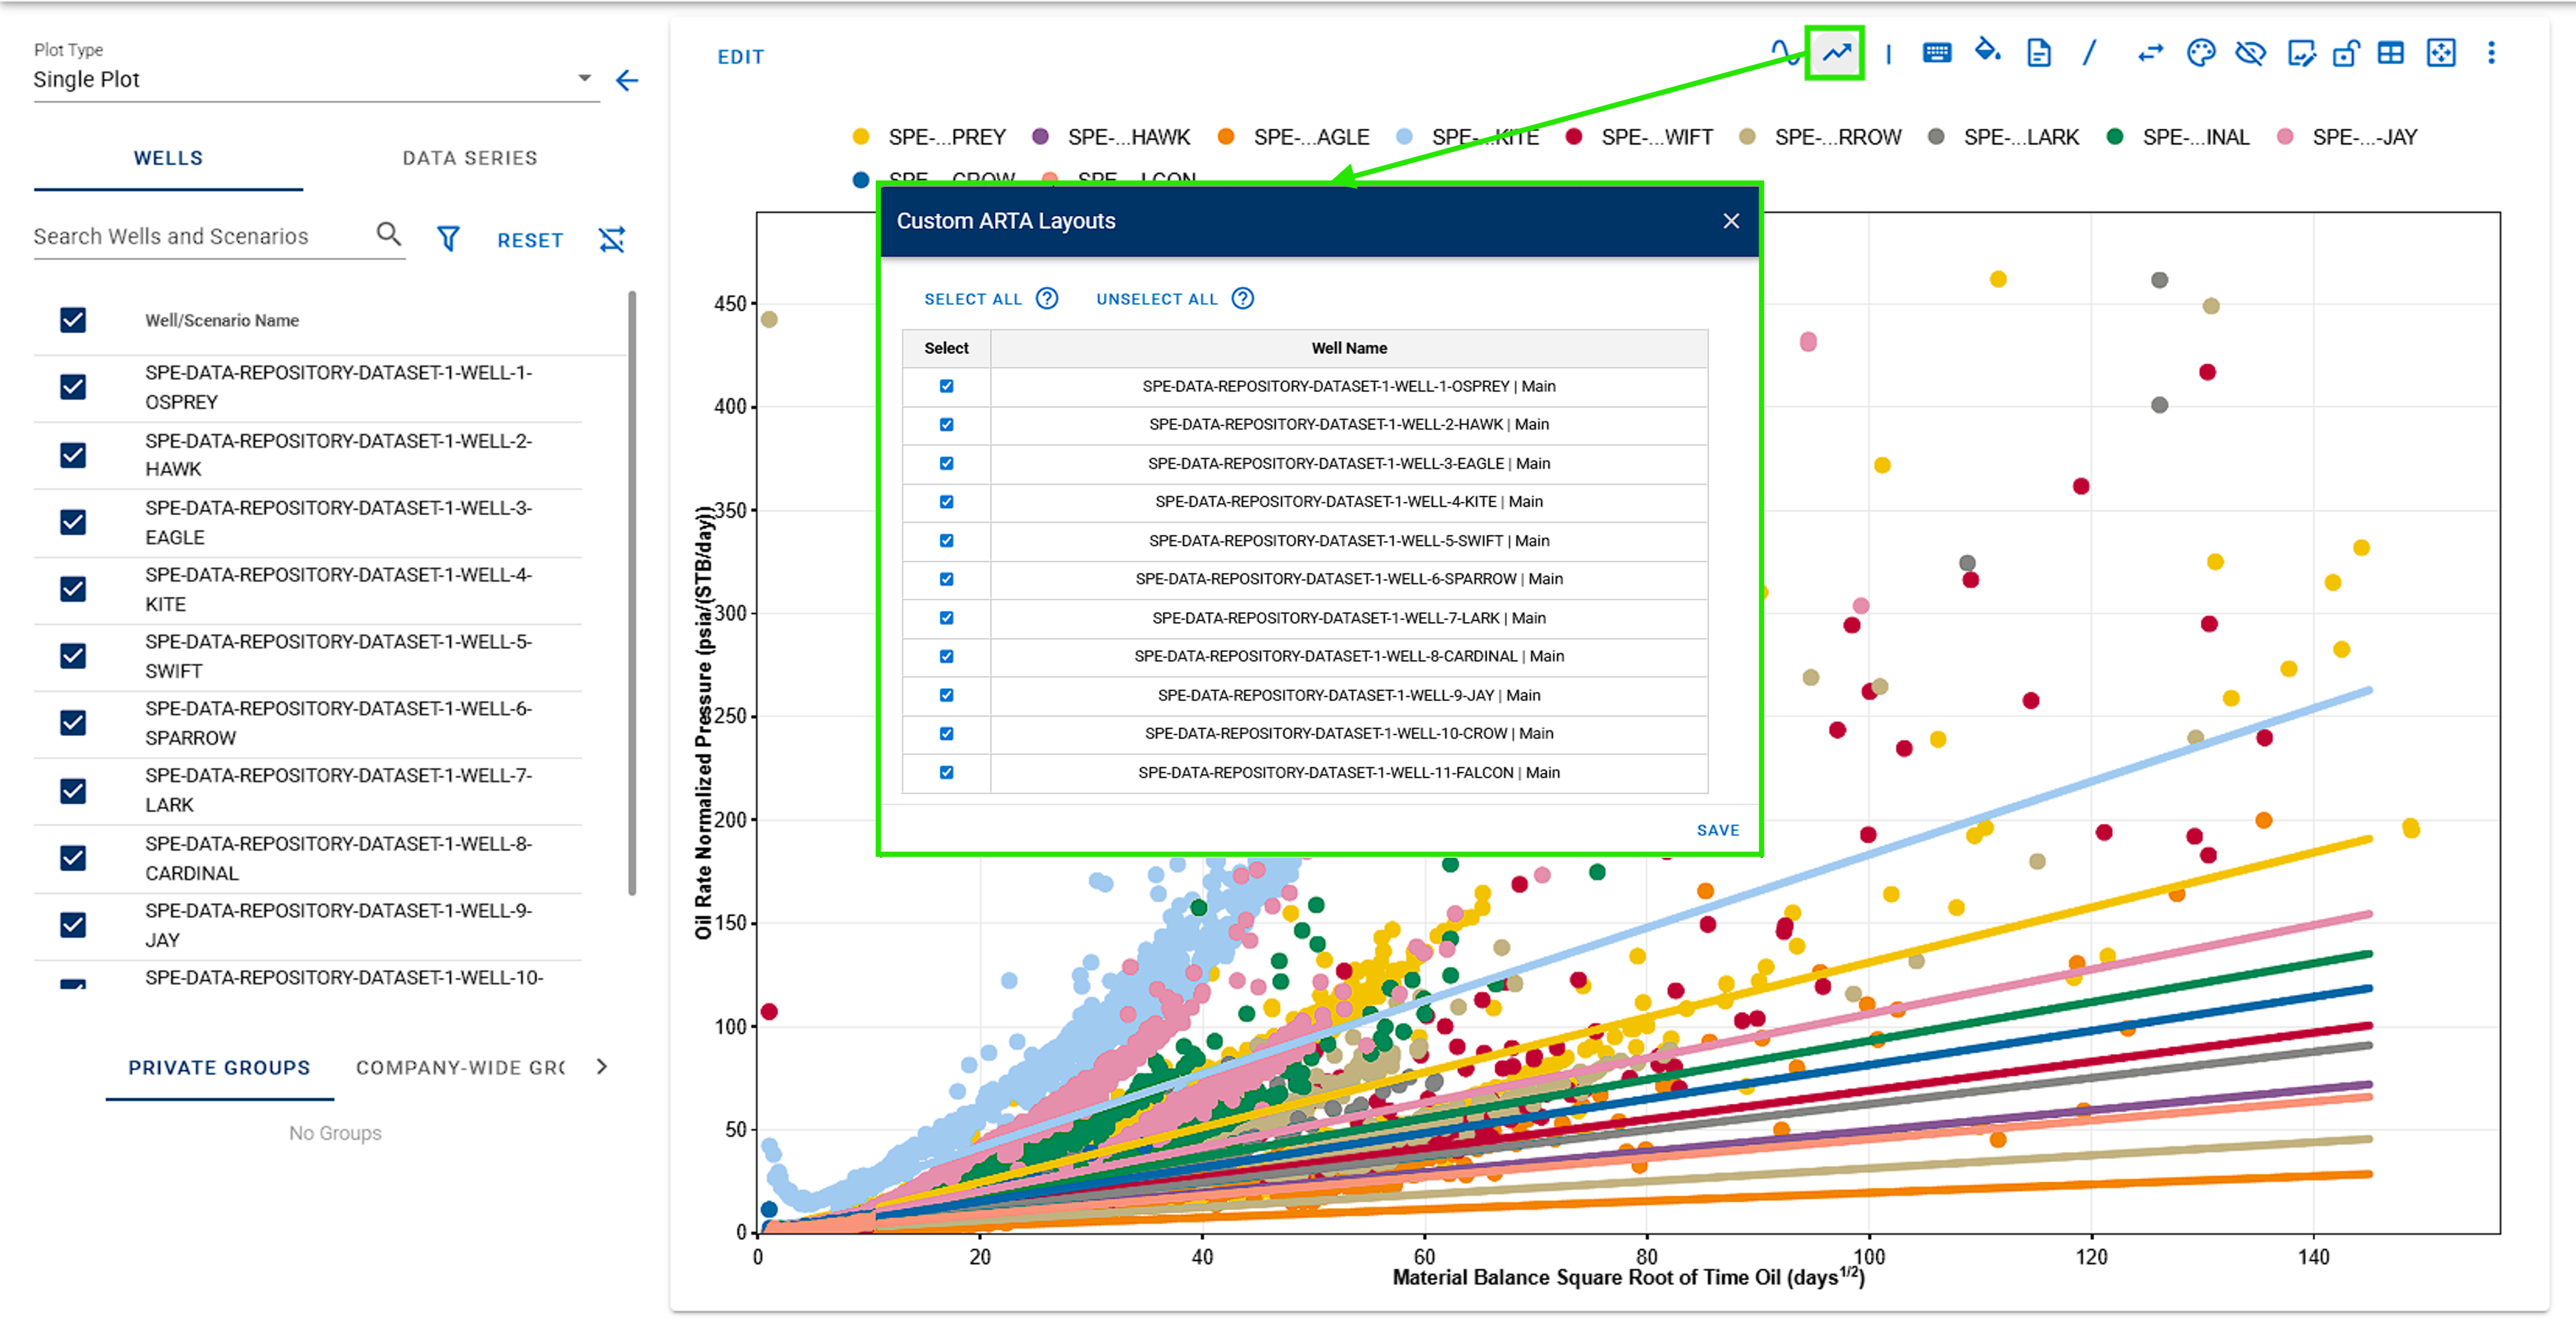The image size is (2576, 1325).
Task: Open the table grid layout icon
Action: pyautogui.click(x=2391, y=53)
